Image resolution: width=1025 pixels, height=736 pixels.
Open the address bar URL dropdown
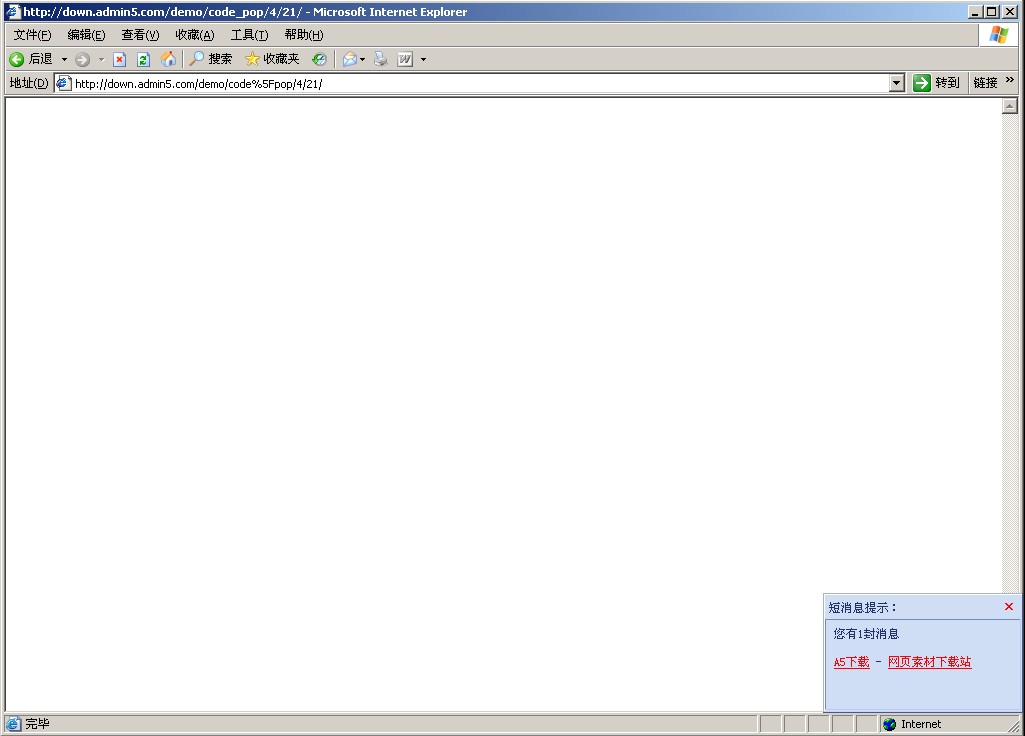coord(897,83)
